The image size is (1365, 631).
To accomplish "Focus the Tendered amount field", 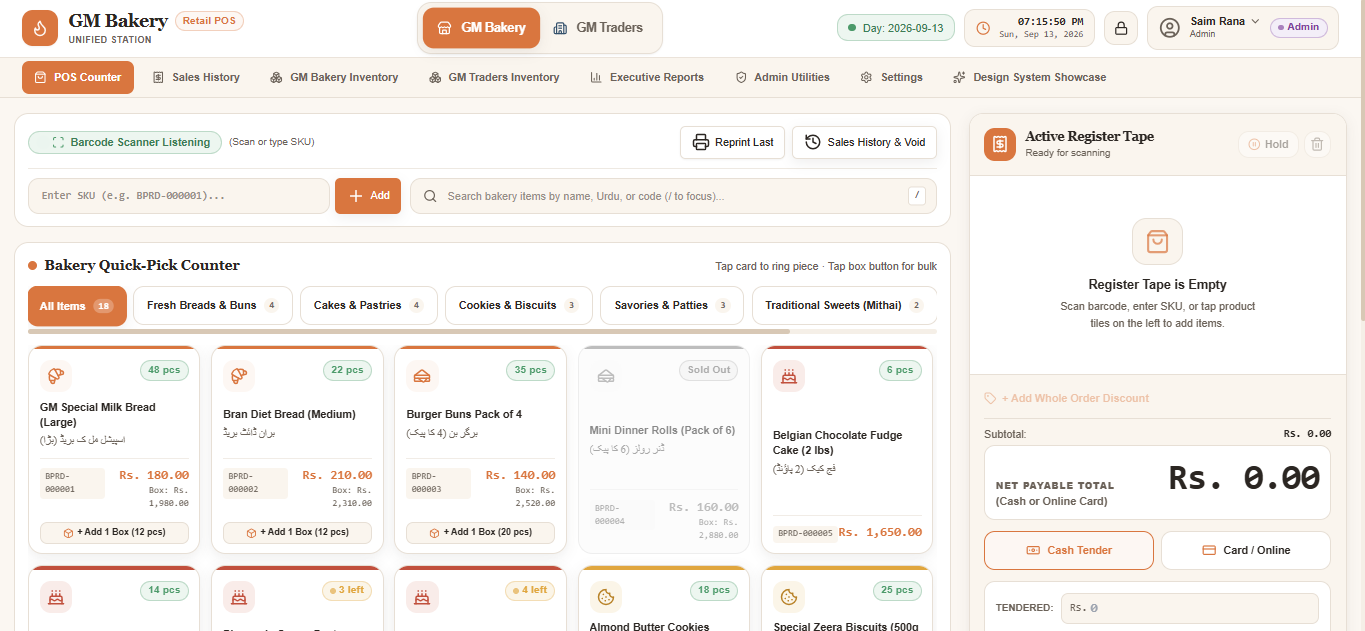I will click(1190, 608).
